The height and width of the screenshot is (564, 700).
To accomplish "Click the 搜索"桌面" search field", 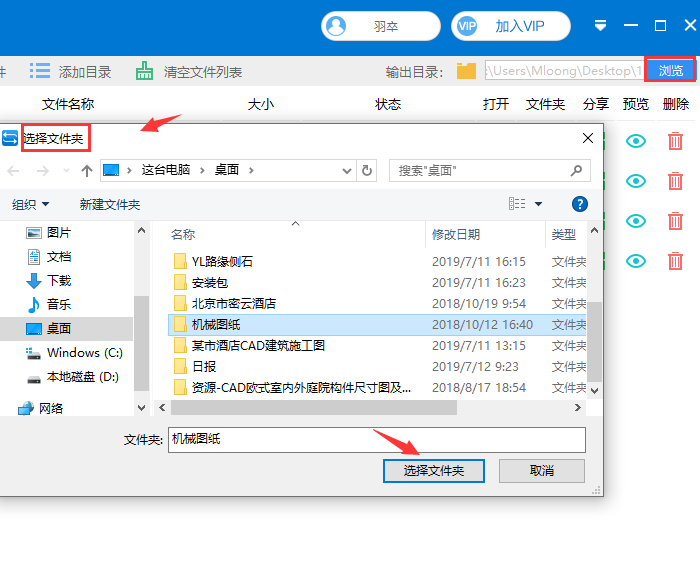I will (x=490, y=171).
